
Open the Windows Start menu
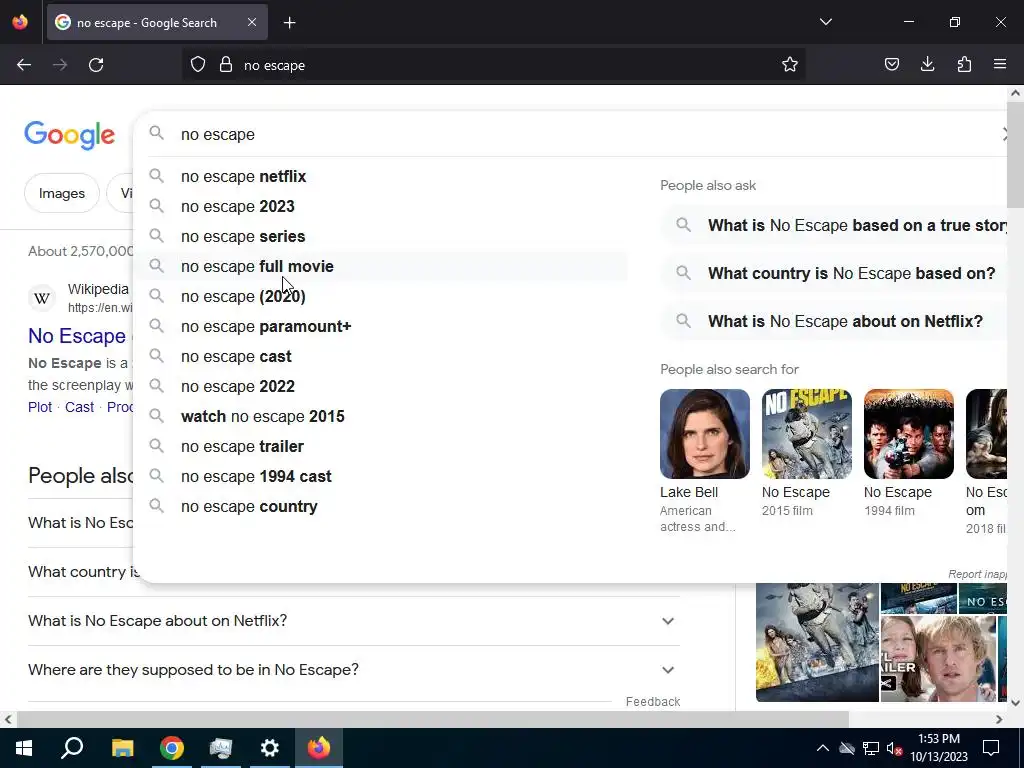[x=24, y=748]
